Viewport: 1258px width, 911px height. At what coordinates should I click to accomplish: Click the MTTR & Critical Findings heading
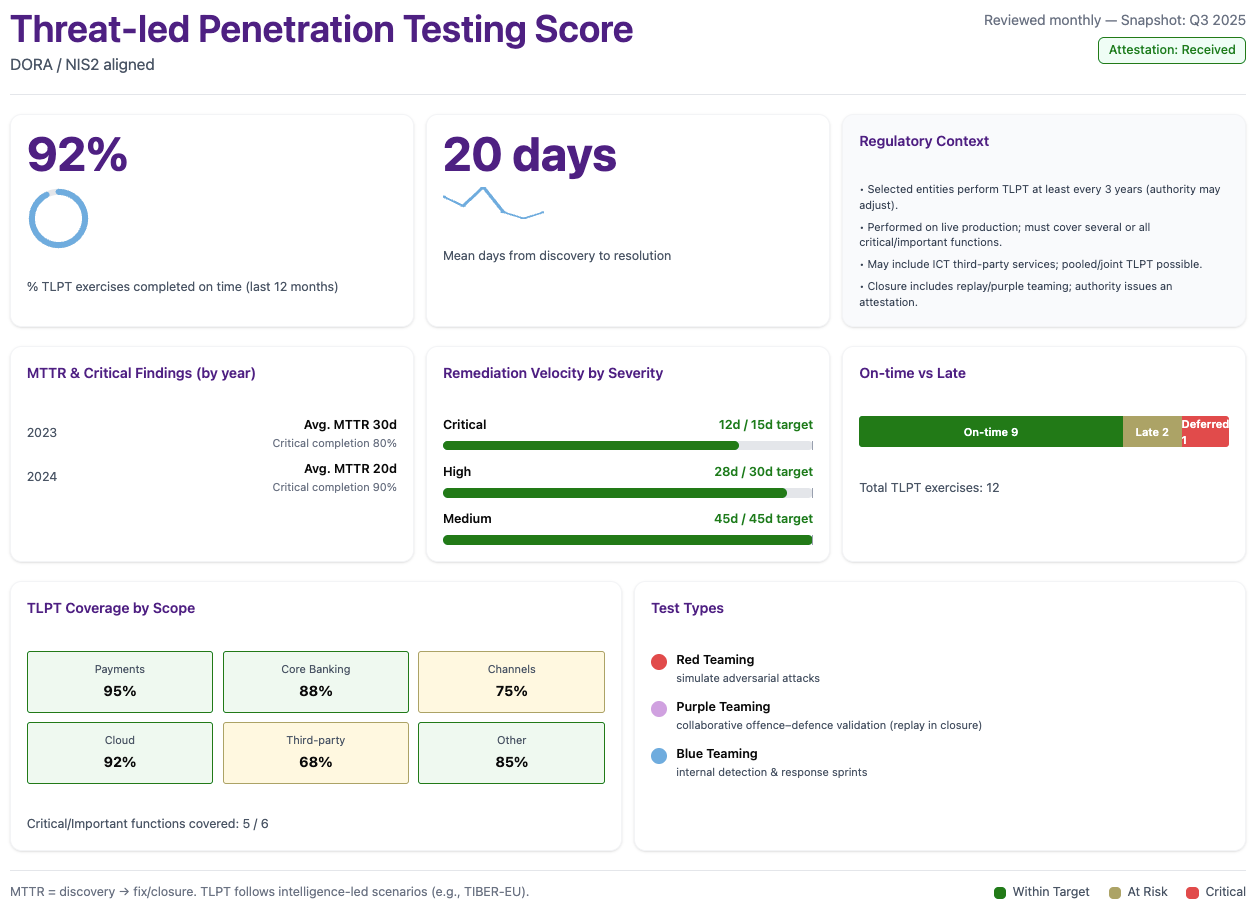coord(141,373)
